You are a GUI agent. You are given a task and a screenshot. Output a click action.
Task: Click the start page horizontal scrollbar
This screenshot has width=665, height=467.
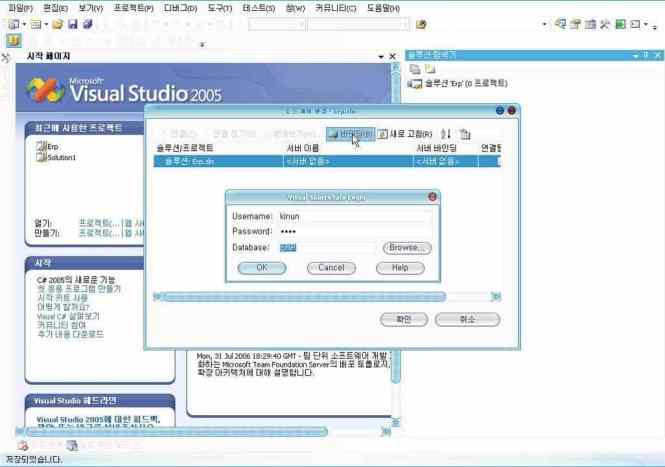tap(203, 432)
